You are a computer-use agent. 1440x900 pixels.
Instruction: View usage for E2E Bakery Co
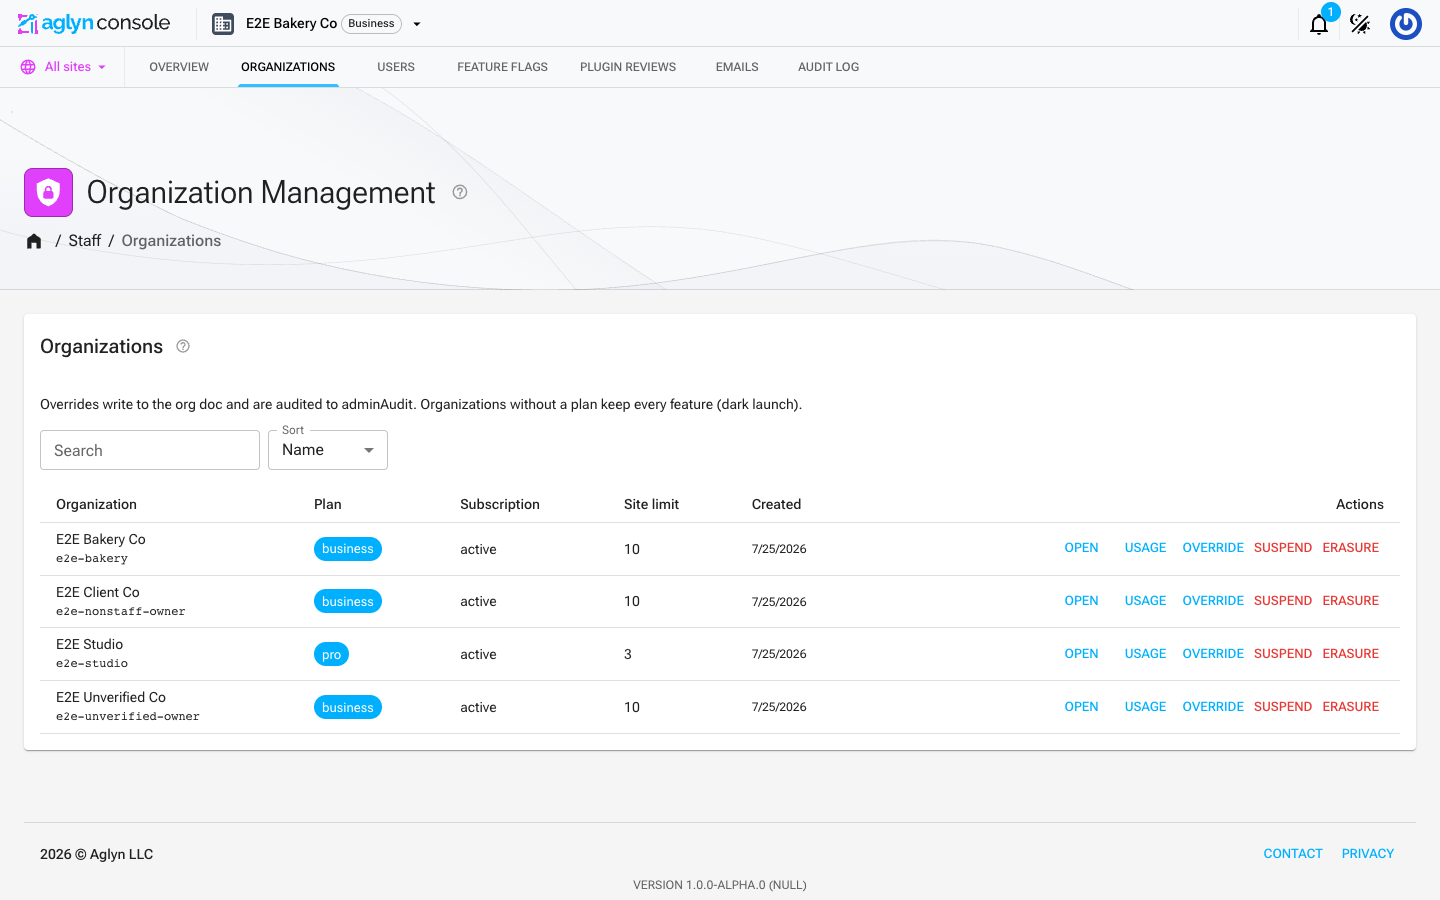click(x=1145, y=548)
